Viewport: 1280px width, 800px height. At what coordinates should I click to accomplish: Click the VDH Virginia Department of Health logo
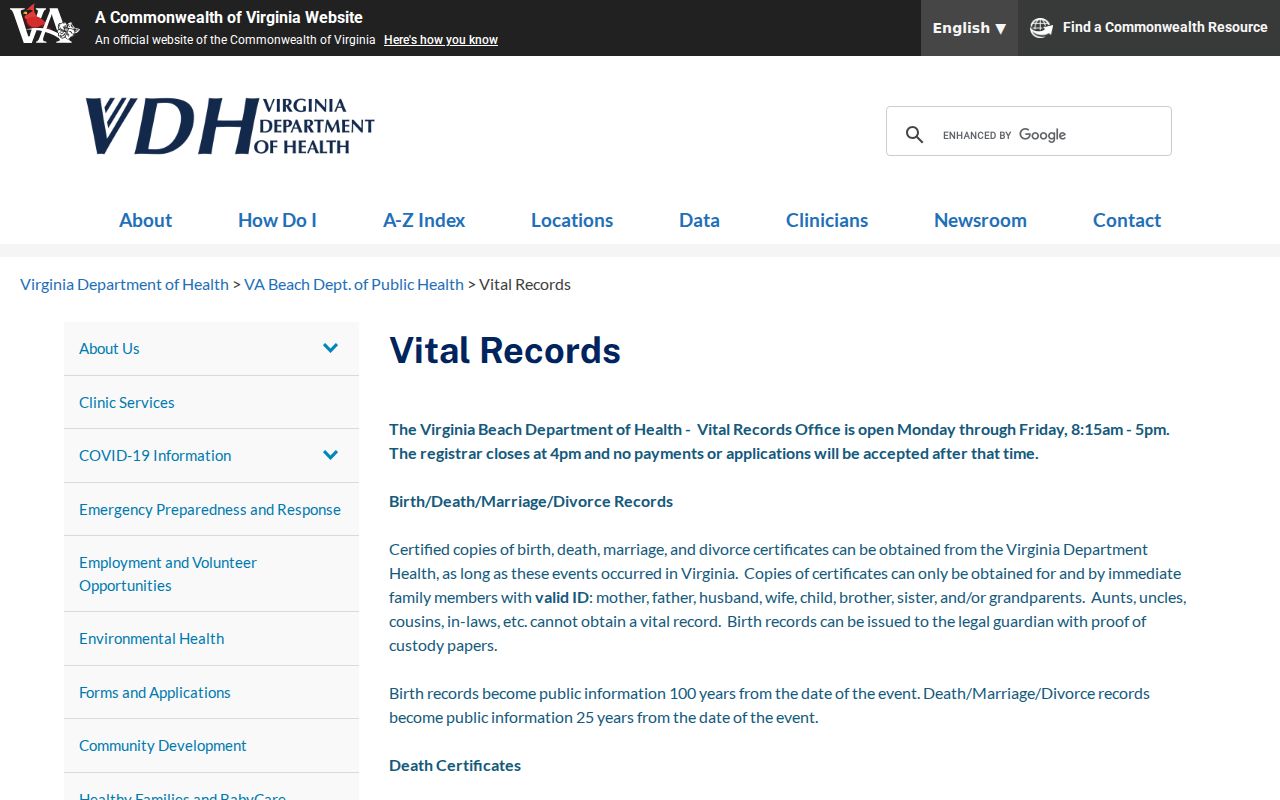click(230, 126)
